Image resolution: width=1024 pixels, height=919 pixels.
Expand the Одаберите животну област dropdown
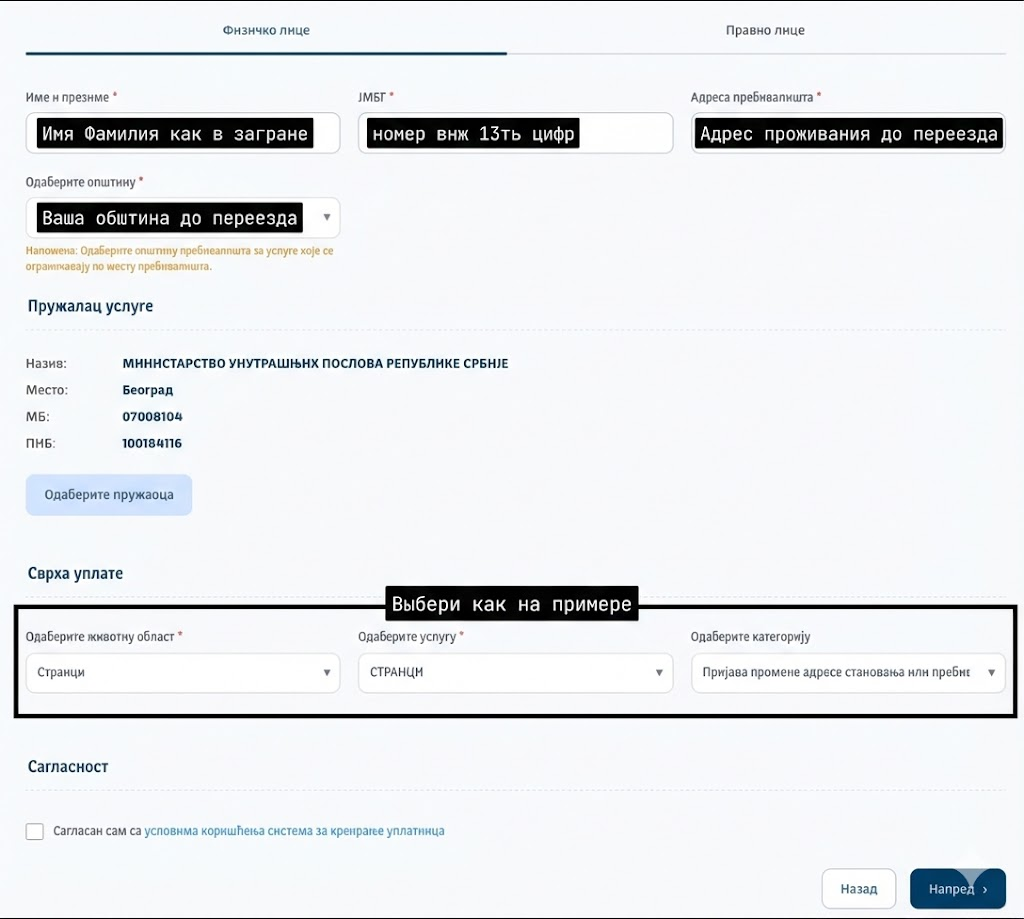pos(183,673)
